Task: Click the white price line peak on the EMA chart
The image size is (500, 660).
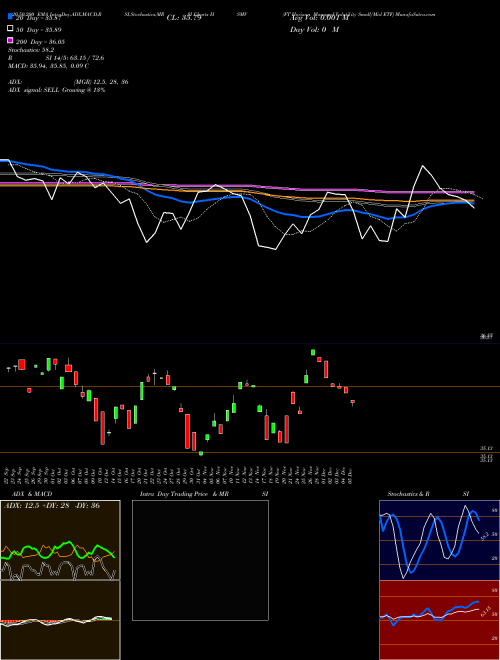Action: pos(422,166)
